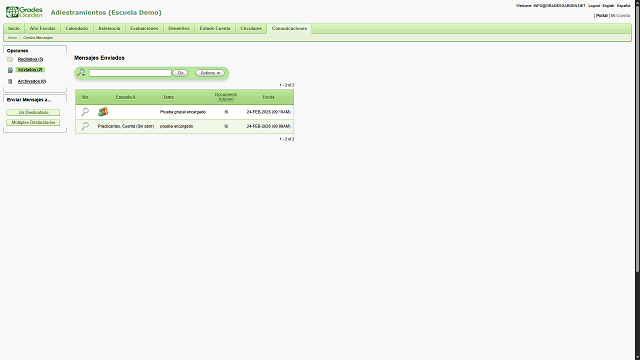This screenshot has height=360, width=640.
Task: Open the search options magnifier icon
Action: point(81,73)
